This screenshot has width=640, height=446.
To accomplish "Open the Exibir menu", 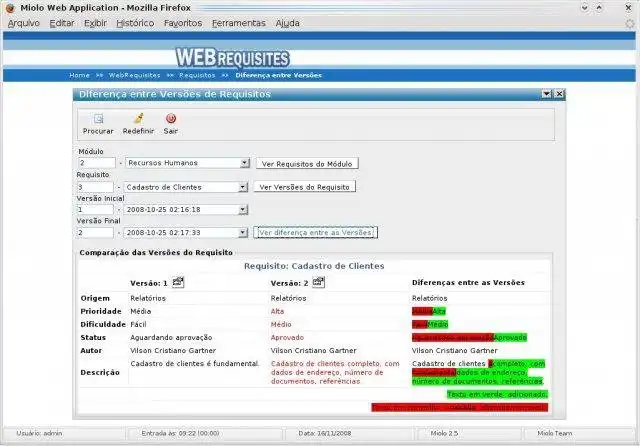I will 96,23.
